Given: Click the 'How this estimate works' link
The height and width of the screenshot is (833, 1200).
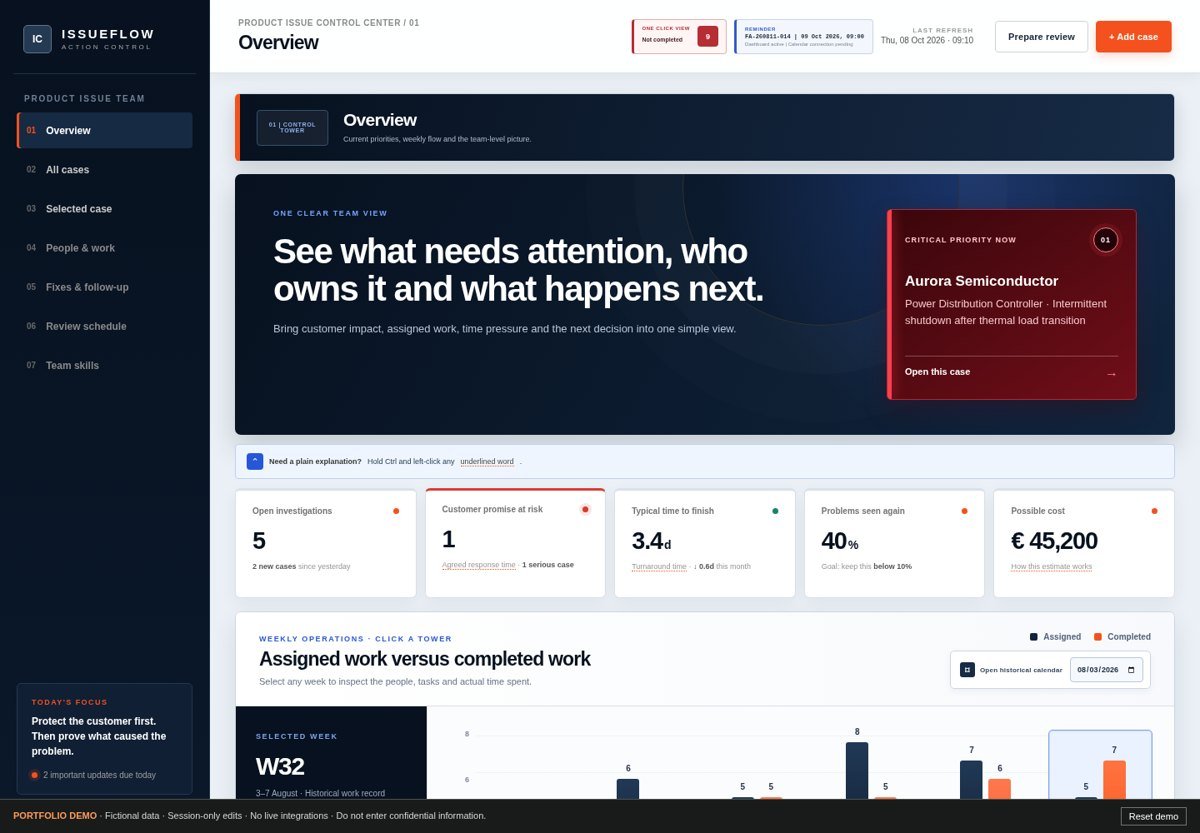Looking at the screenshot, I should pos(1051,567).
